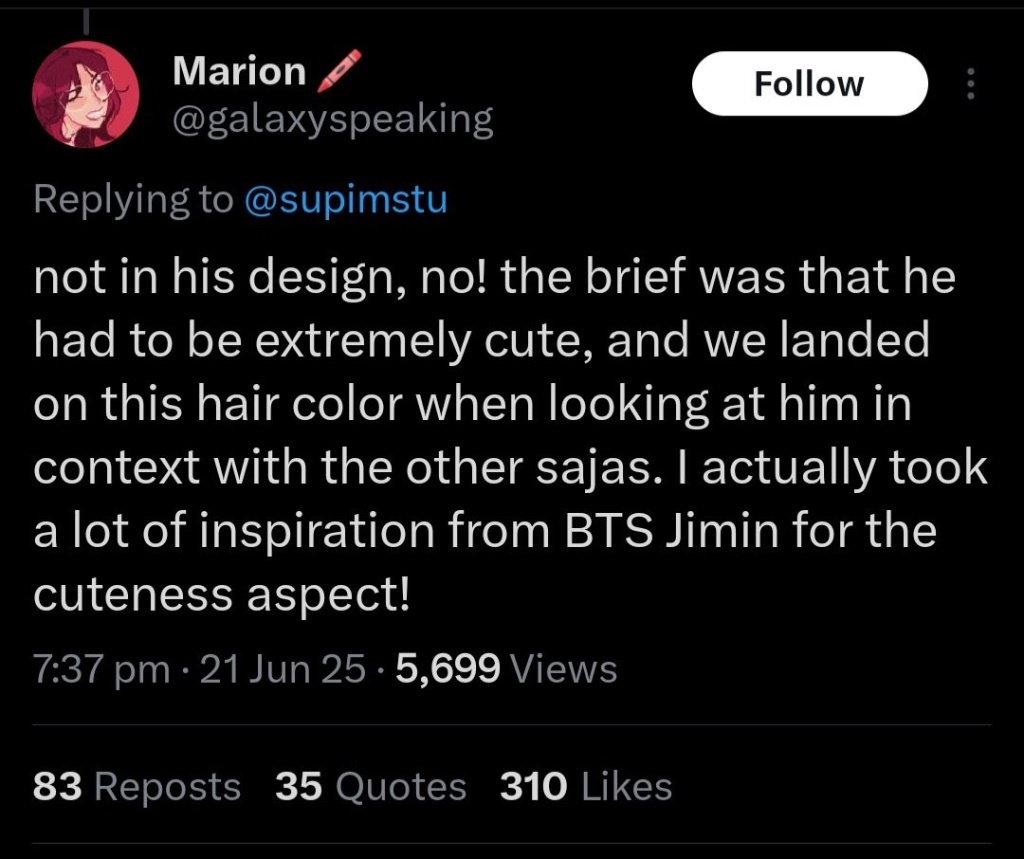View the 35 Quotes list
The width and height of the screenshot is (1024, 859).
pos(370,786)
